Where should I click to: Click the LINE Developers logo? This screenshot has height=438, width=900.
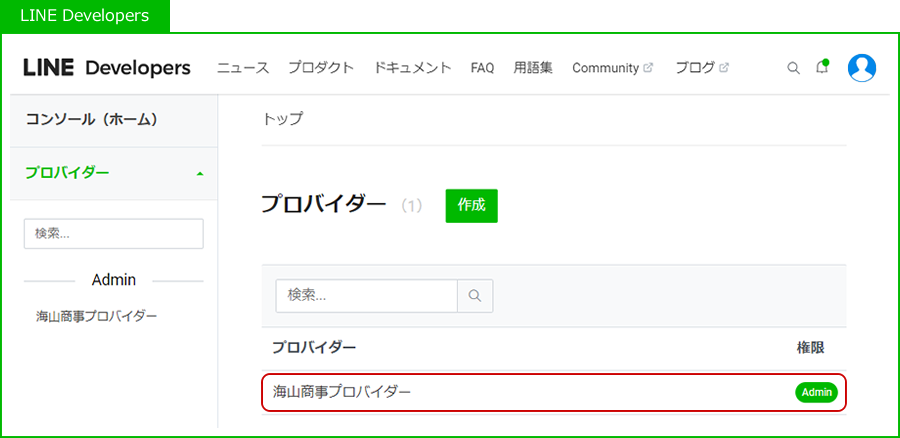point(107,68)
